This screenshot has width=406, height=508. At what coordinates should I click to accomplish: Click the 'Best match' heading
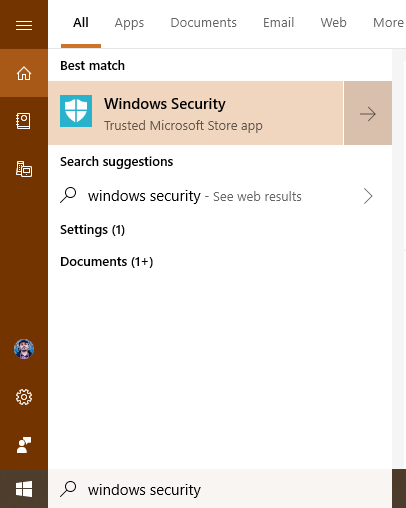pyautogui.click(x=92, y=66)
